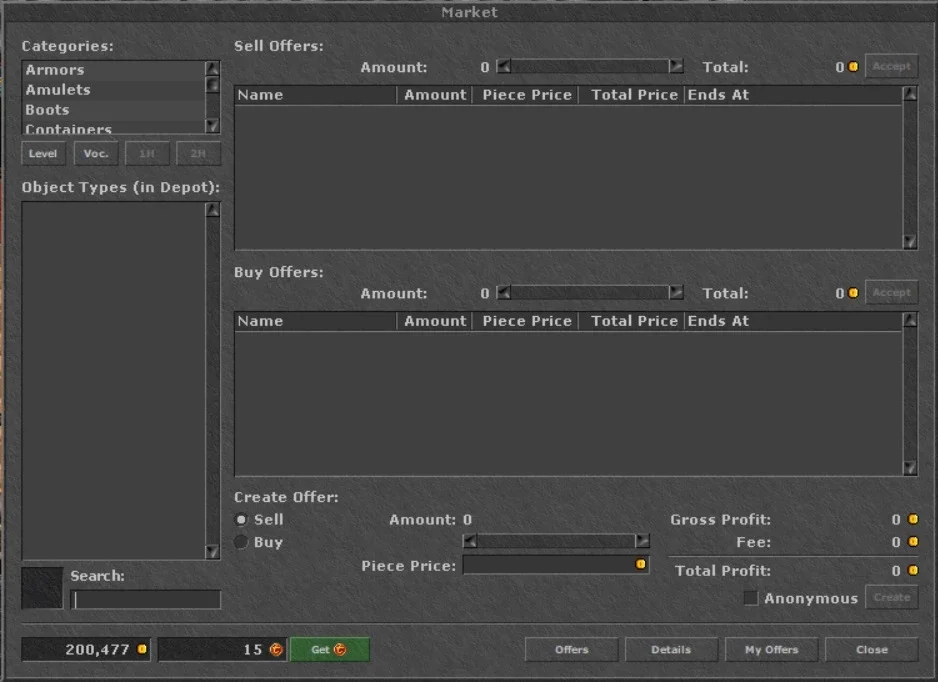Sort Sell Offers by Total Price column
Viewport: 938px width, 682px height.
(632, 95)
